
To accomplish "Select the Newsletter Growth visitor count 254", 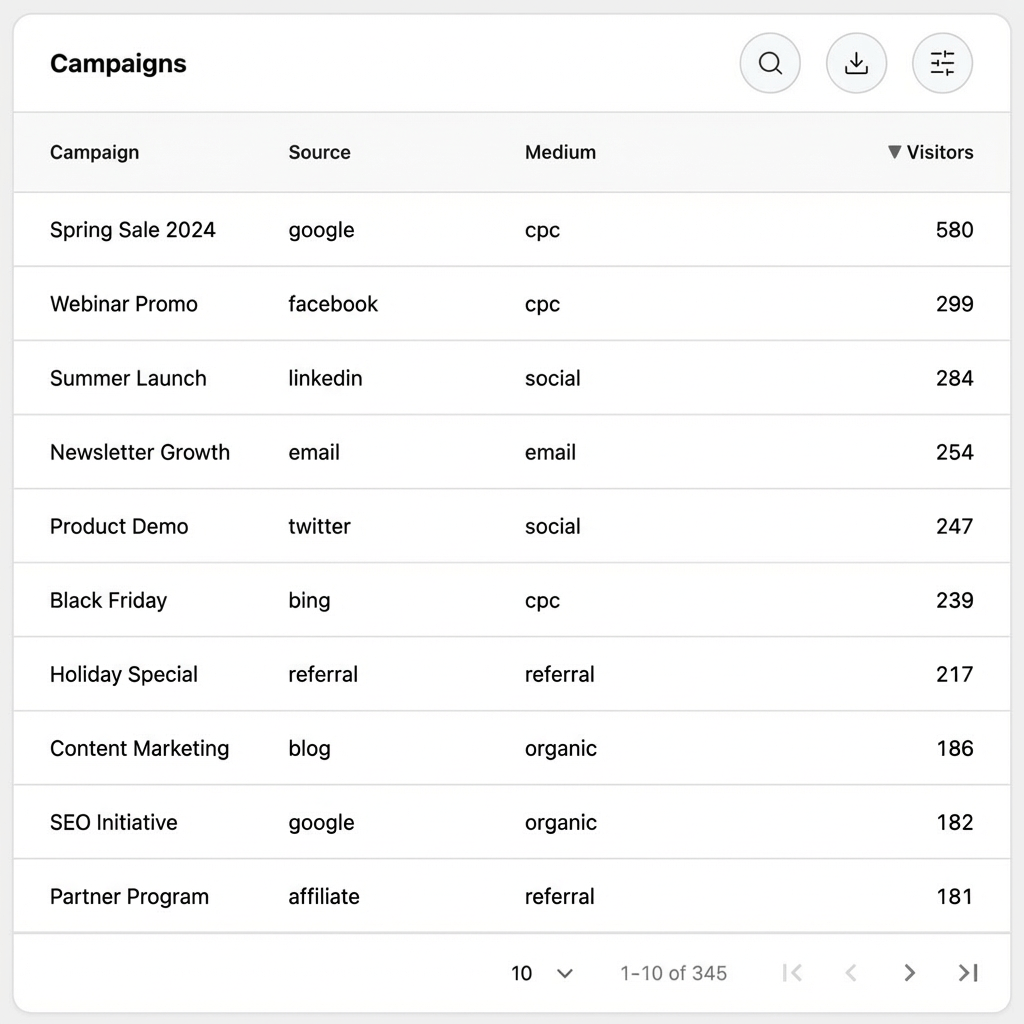I will click(954, 452).
